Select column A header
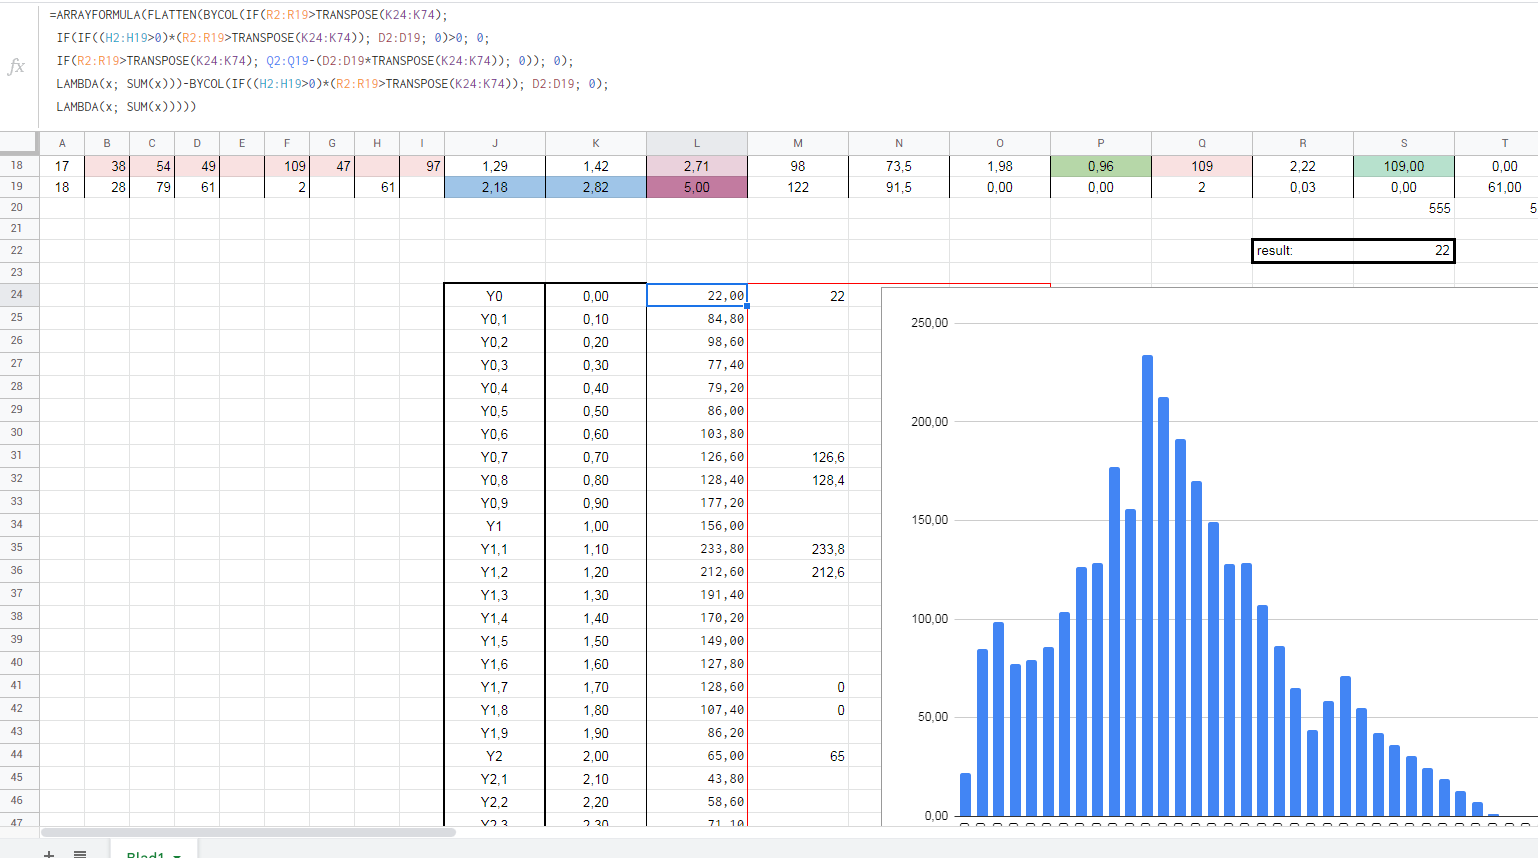The width and height of the screenshot is (1538, 858). (62, 143)
